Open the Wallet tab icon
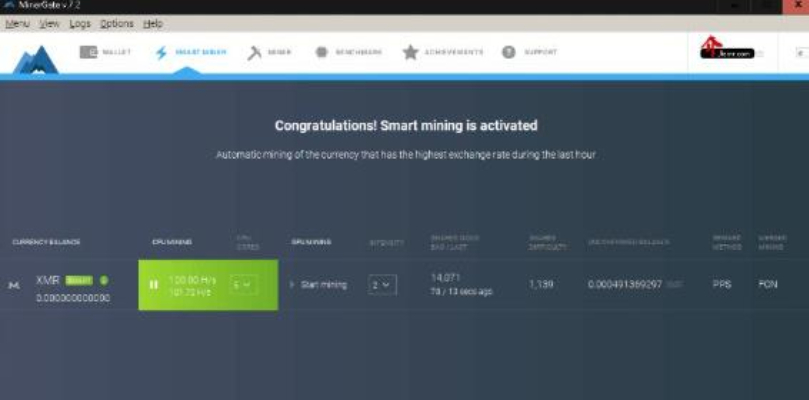Image resolution: width=809 pixels, height=400 pixels. click(x=88, y=52)
